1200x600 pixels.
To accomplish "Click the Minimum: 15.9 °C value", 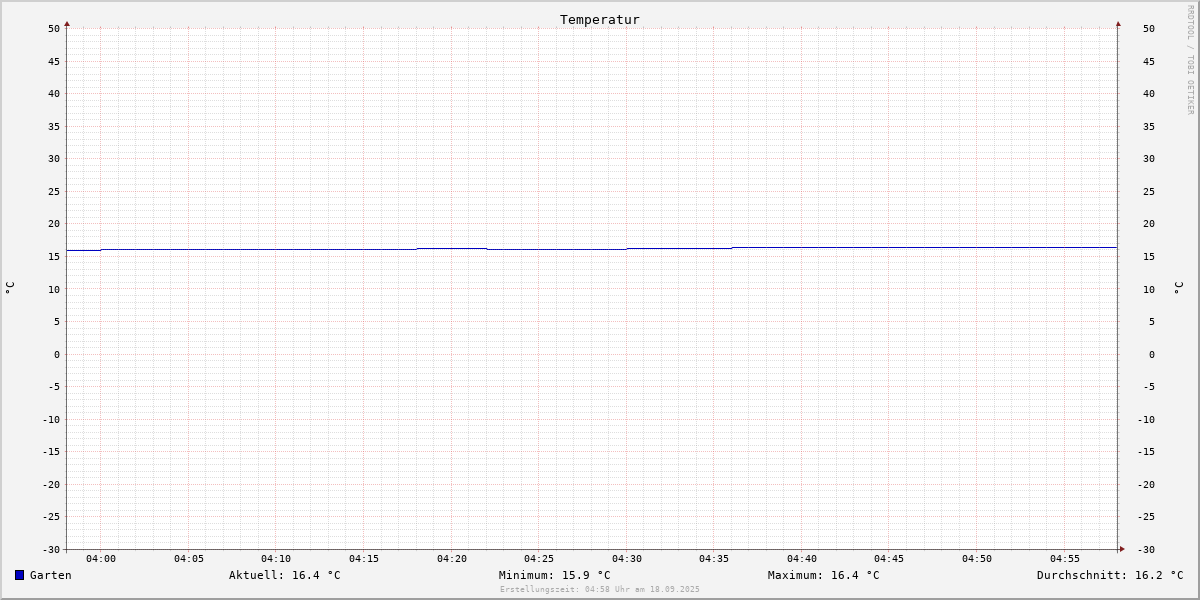I will coord(555,575).
